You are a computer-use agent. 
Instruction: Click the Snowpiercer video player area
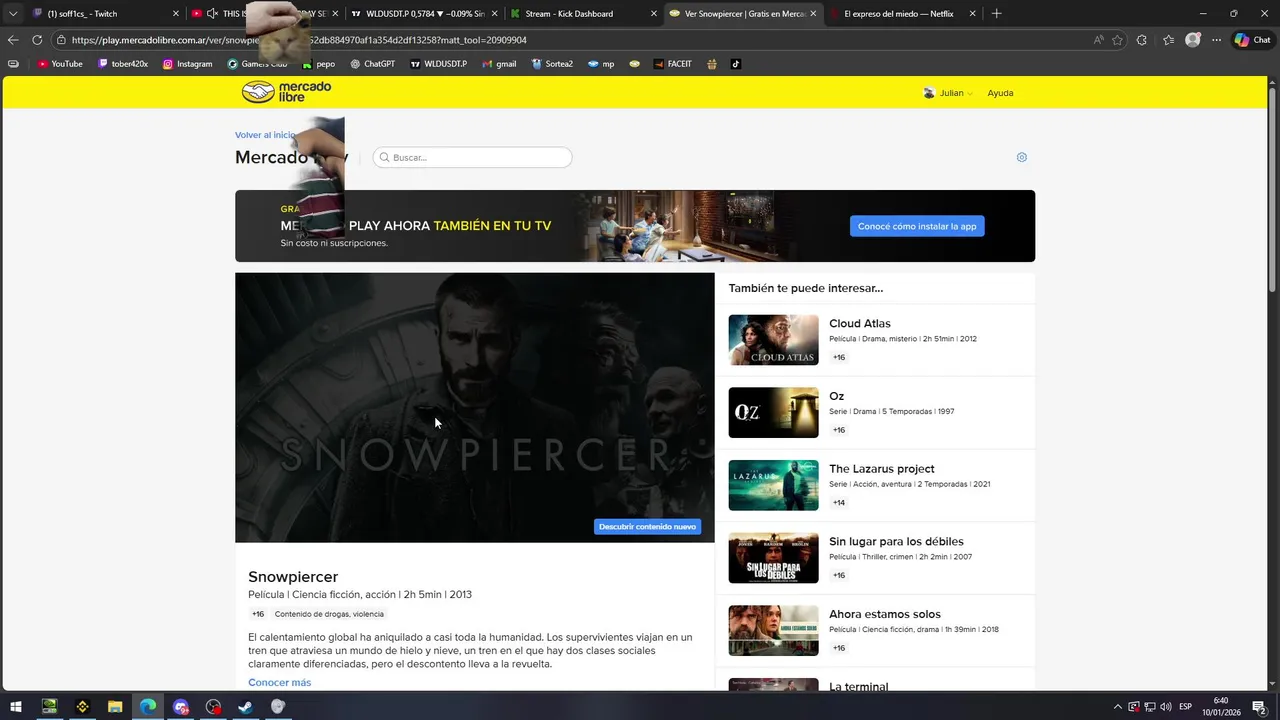pos(475,407)
